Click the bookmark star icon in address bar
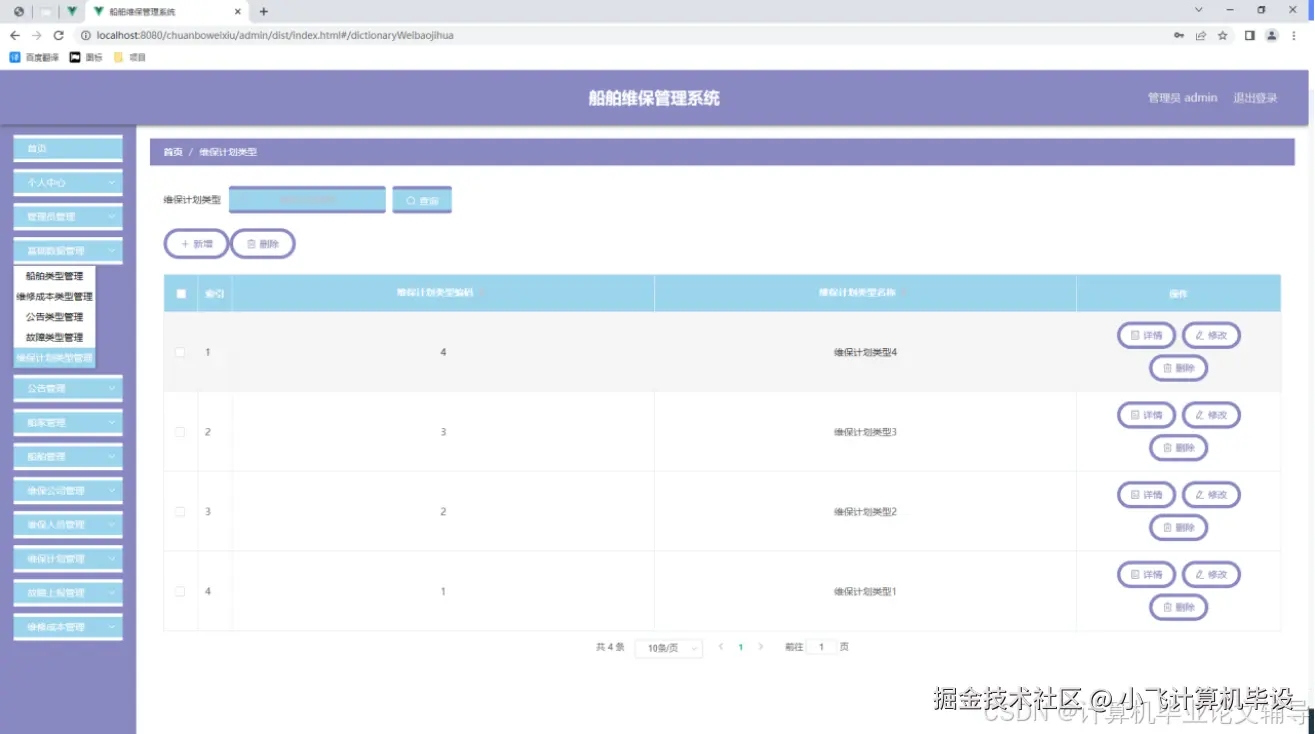1315x734 pixels. (x=1222, y=35)
